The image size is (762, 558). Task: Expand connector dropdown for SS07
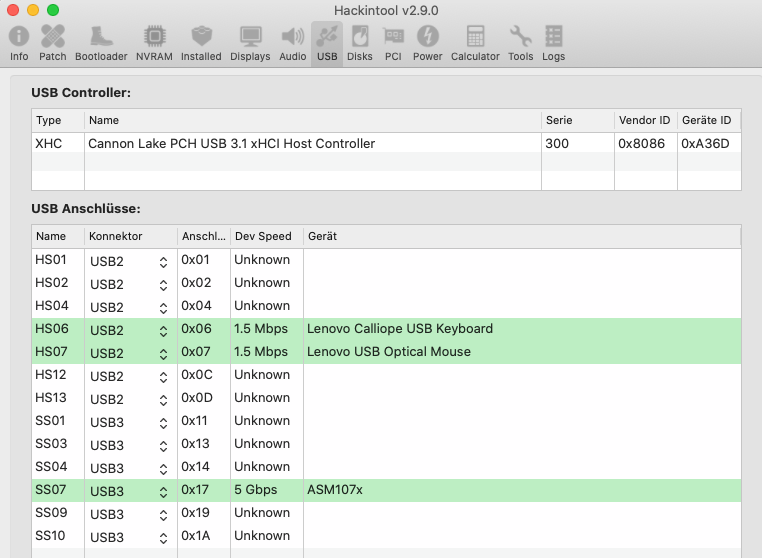coord(163,491)
